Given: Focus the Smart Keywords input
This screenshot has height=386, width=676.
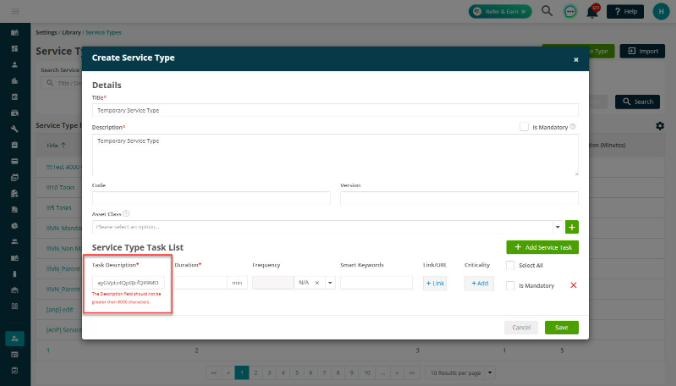Looking at the screenshot, I should click(x=376, y=283).
